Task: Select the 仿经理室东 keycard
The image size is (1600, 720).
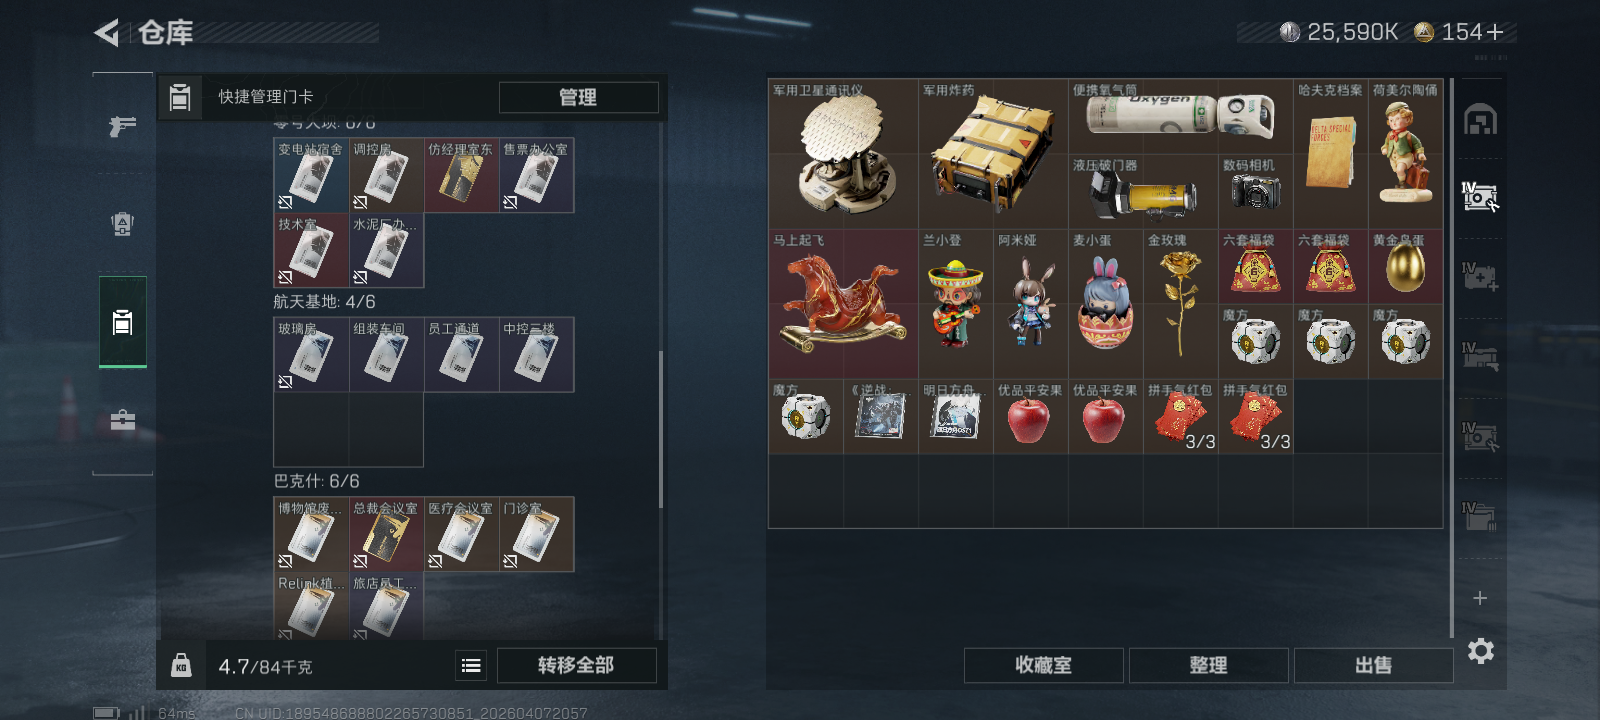Action: [x=461, y=175]
